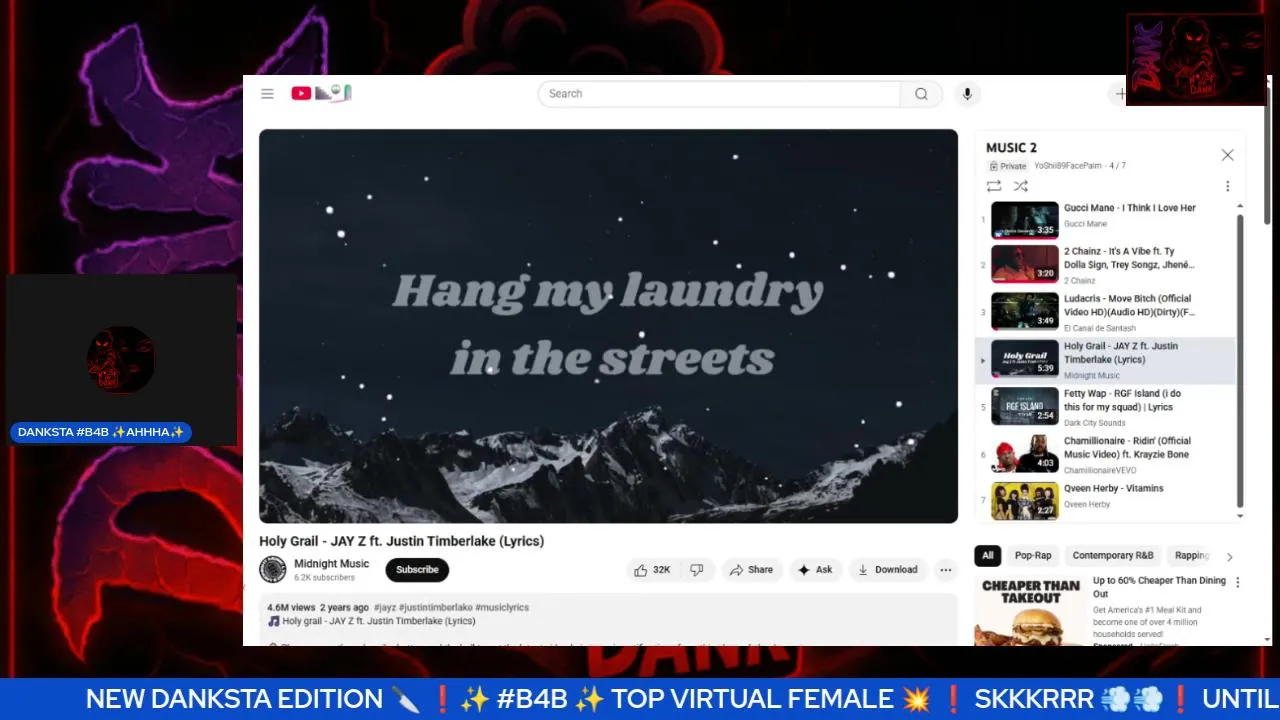Play Chamillionaire - Ridin' thumbnail
This screenshot has width=1280, height=720.
(x=1025, y=453)
